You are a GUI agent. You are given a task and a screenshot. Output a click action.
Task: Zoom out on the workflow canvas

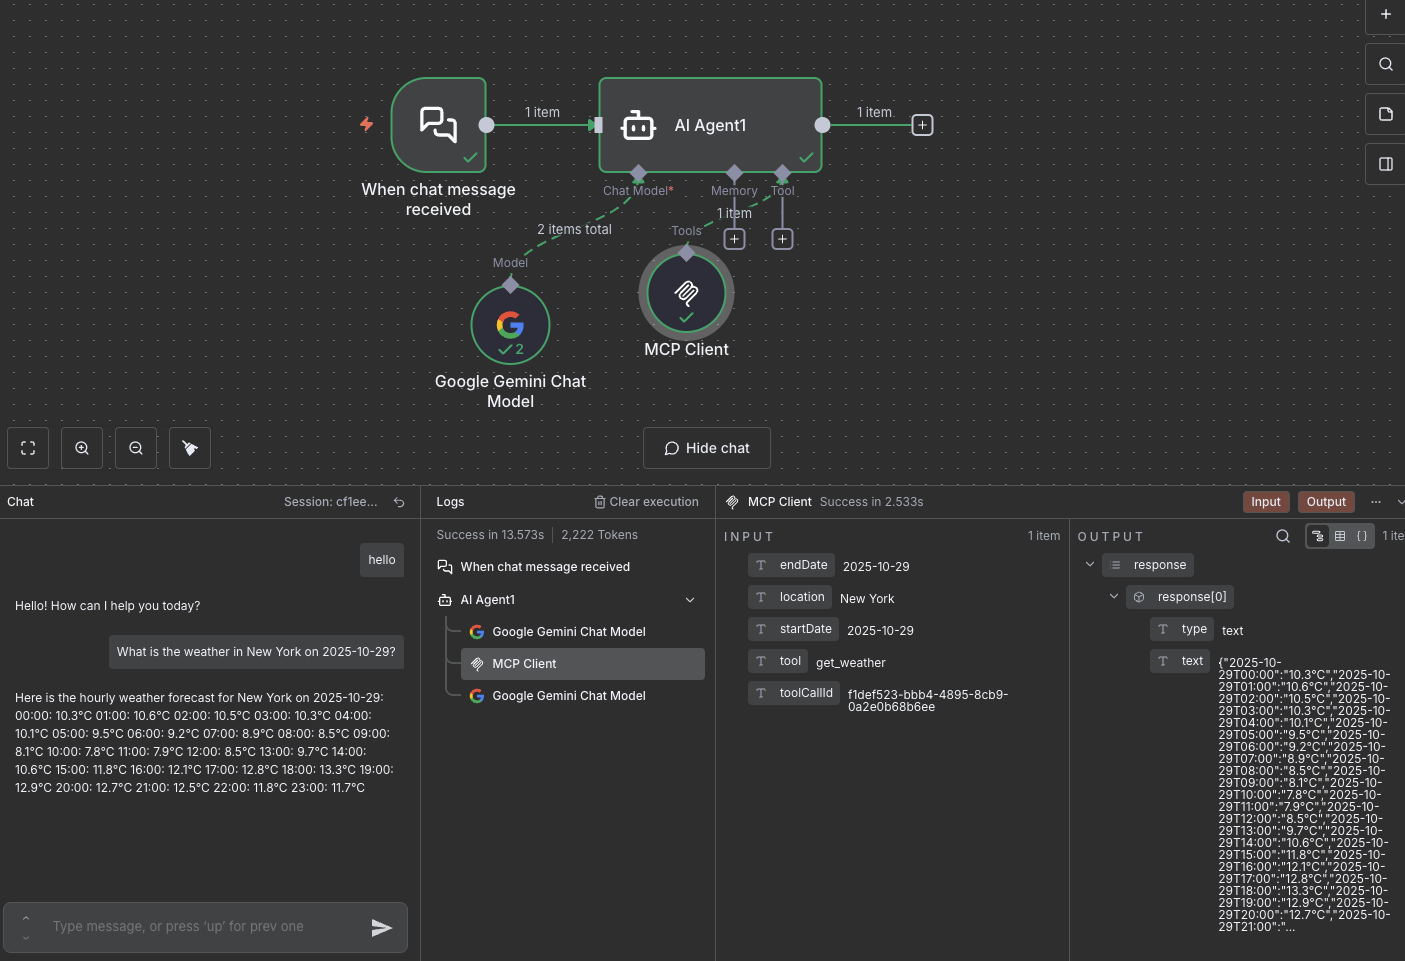136,448
